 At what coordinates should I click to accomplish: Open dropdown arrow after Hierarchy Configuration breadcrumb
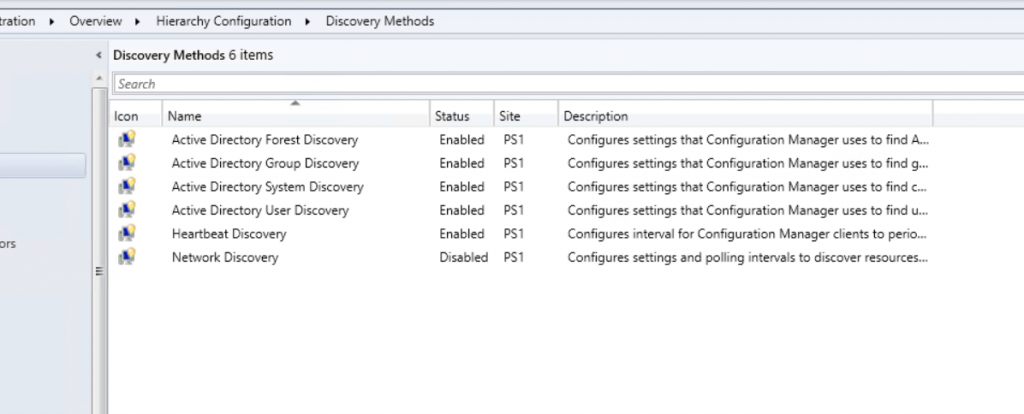[308, 22]
